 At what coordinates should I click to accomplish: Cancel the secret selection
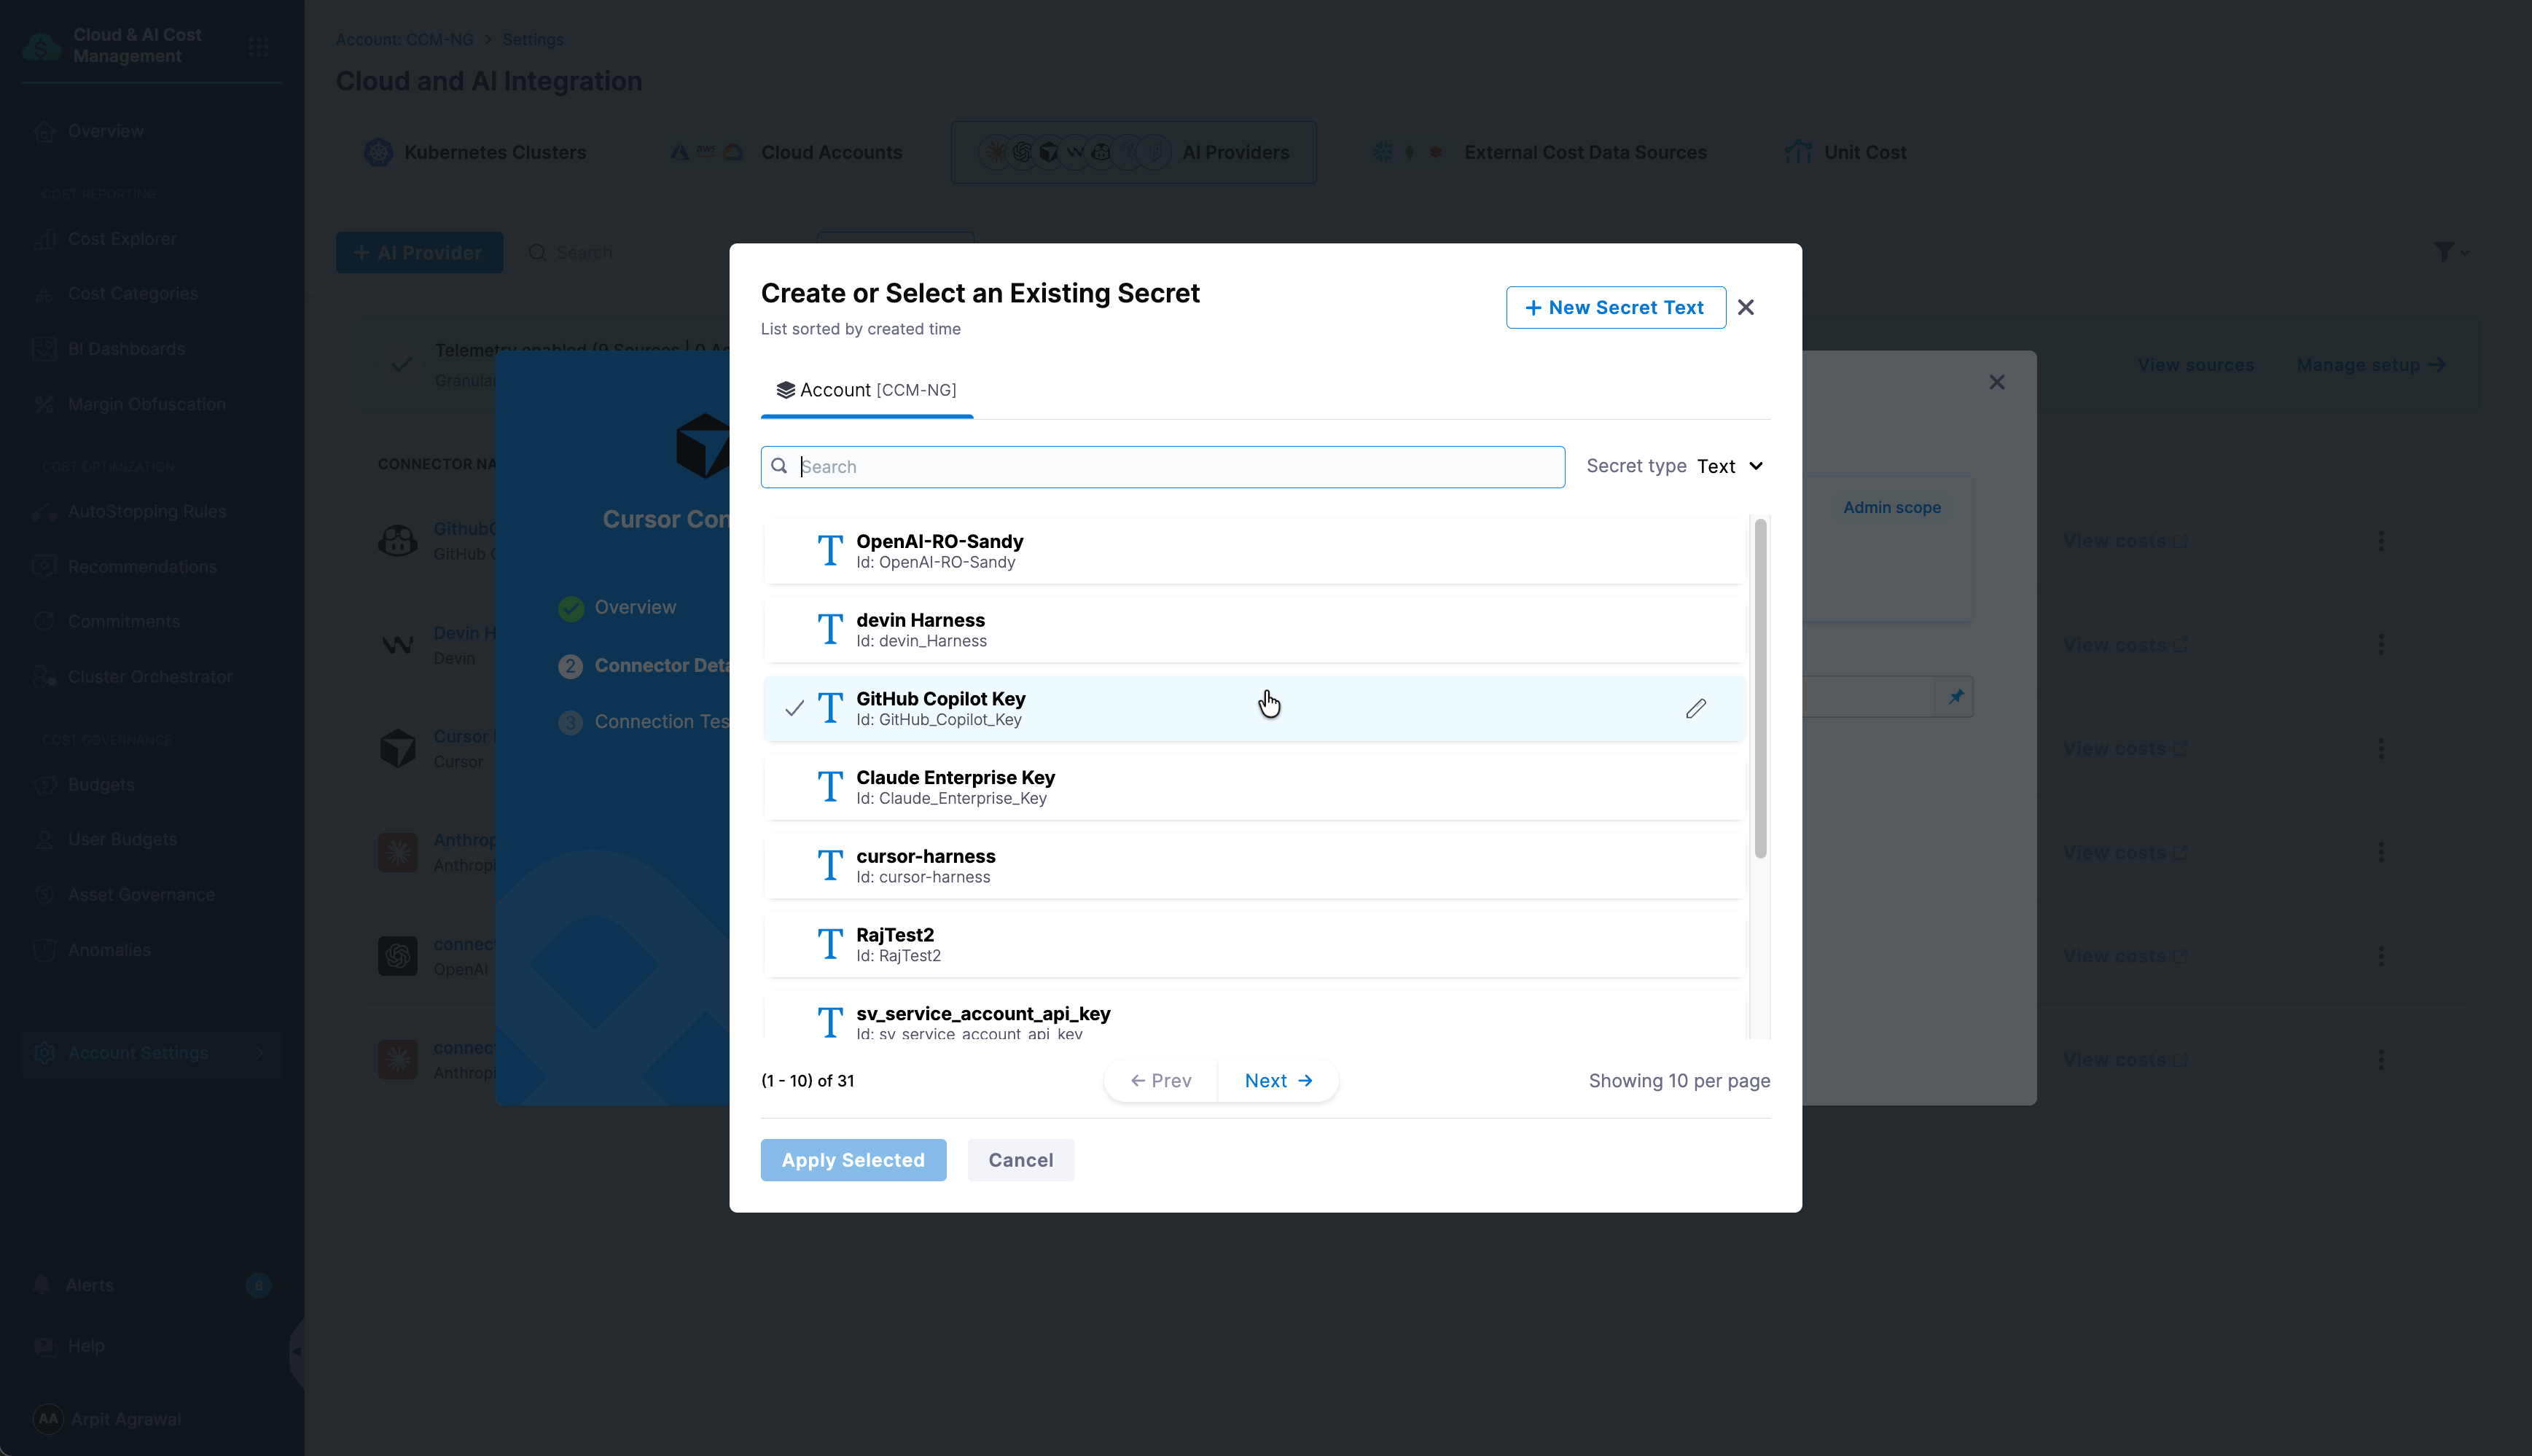click(1020, 1160)
